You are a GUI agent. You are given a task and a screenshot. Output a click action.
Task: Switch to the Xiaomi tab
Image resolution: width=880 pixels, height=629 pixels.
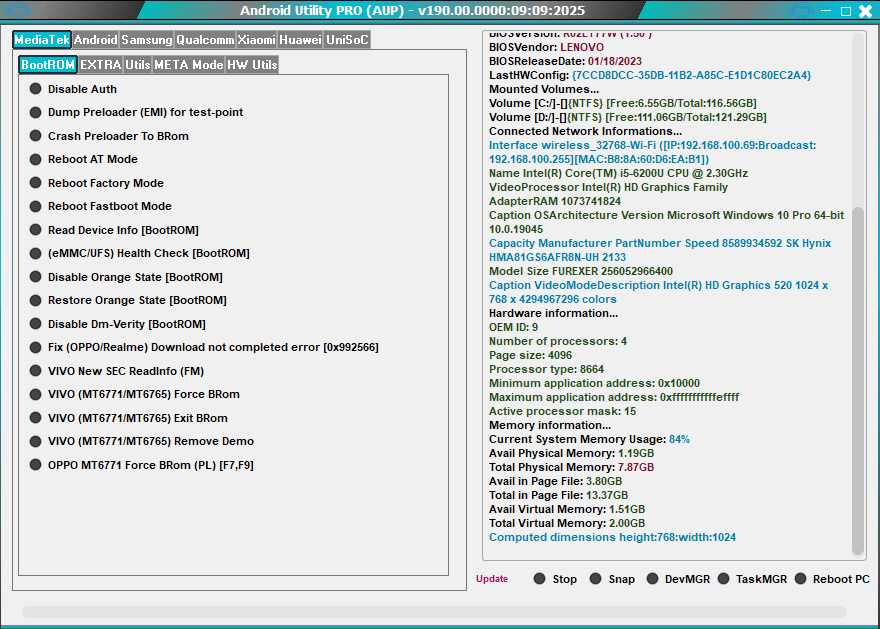click(256, 40)
